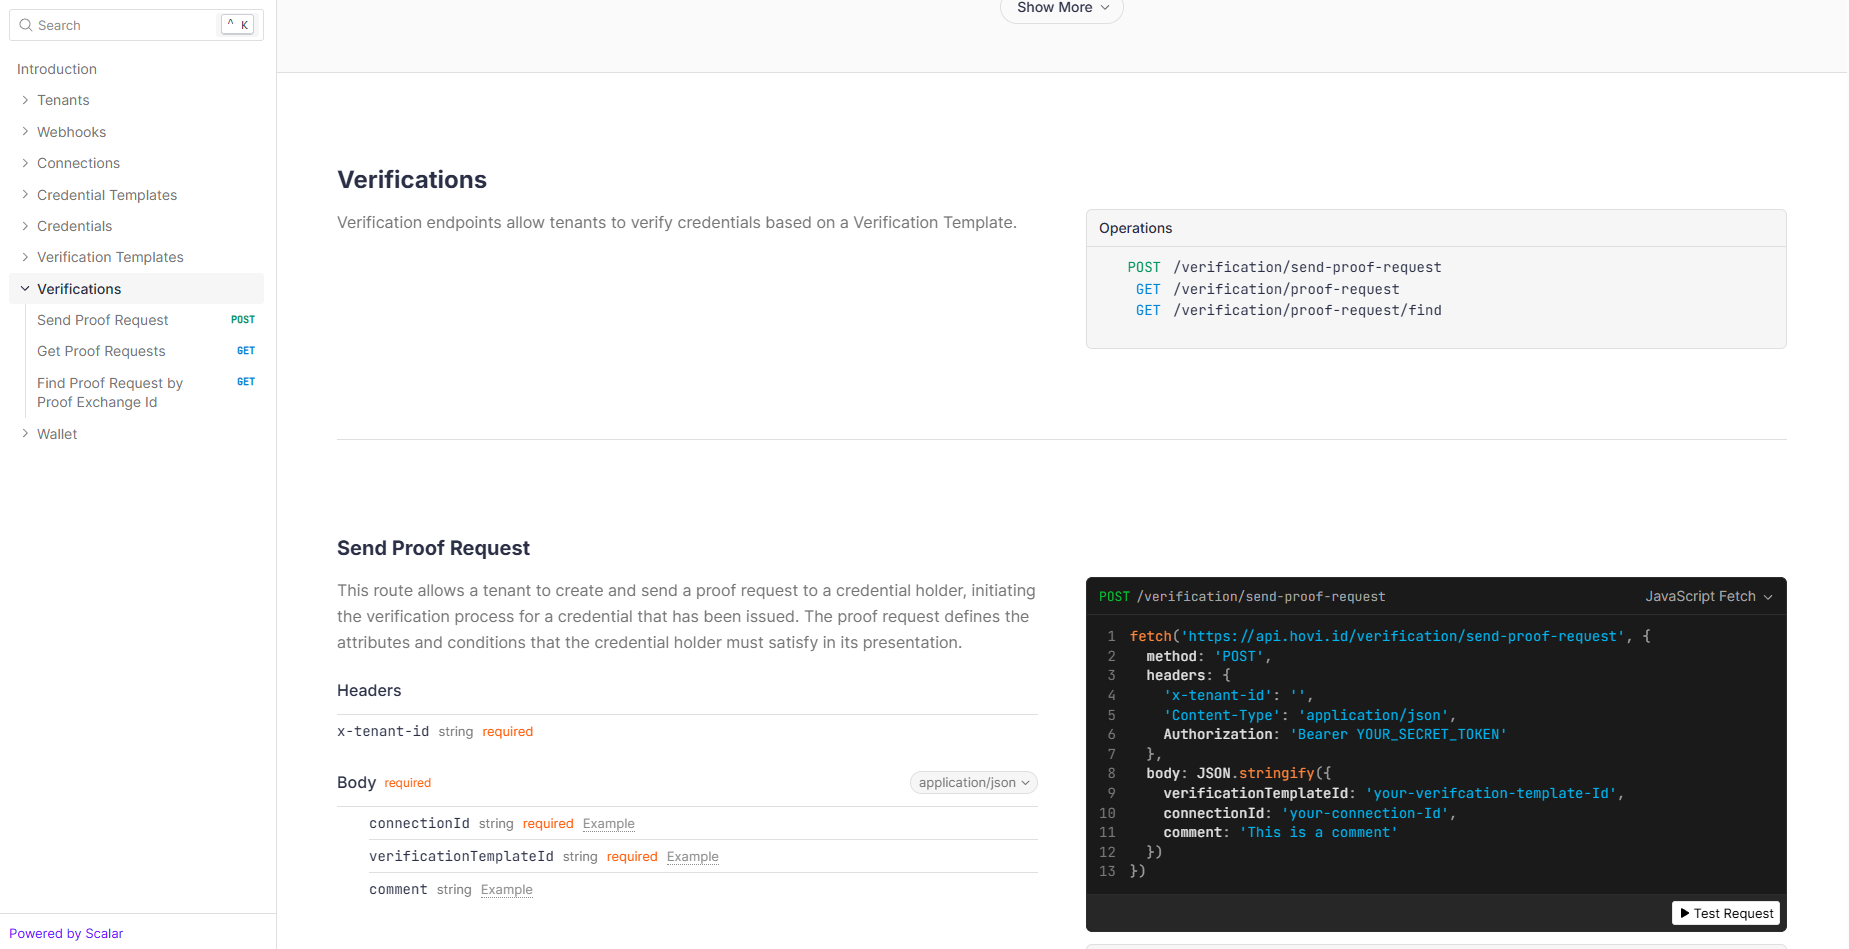Viewport: 1849px width, 949px height.
Task: Expand the Wallet section chevron
Action: click(x=25, y=434)
